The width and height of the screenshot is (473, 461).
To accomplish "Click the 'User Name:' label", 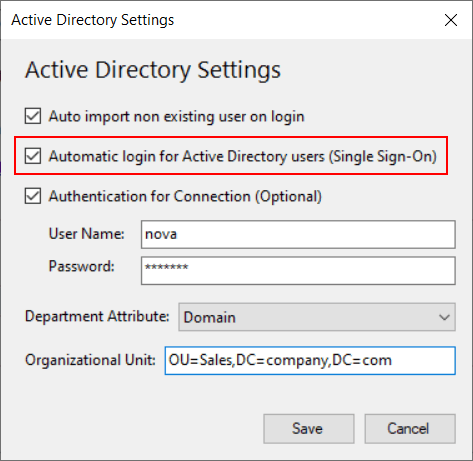I will coord(86,234).
